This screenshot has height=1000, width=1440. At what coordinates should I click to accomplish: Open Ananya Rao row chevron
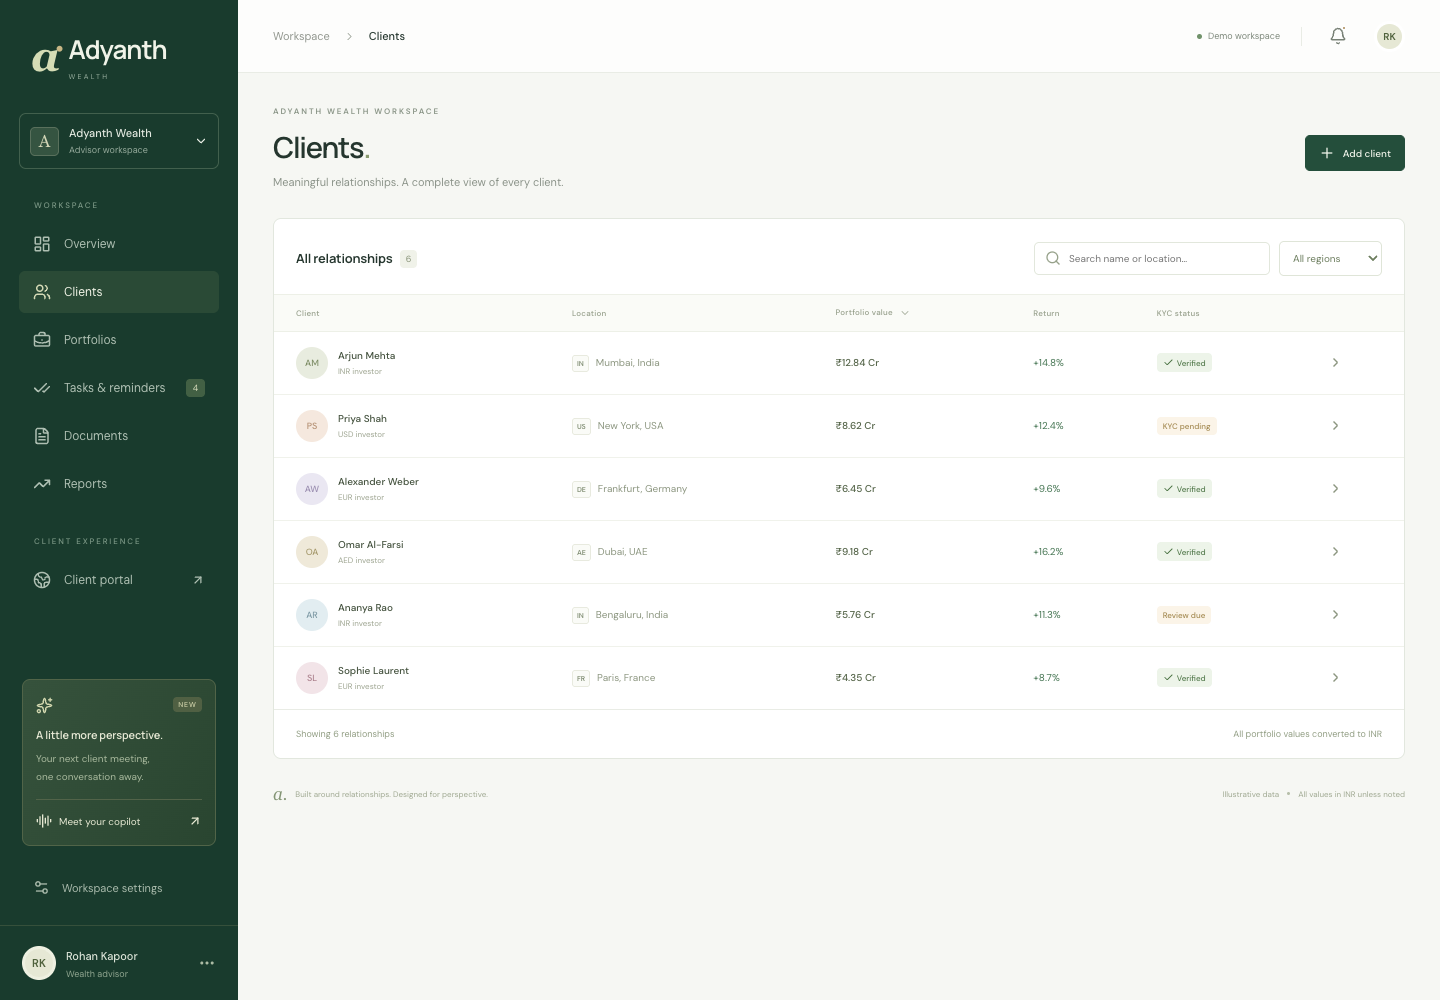pyautogui.click(x=1335, y=615)
